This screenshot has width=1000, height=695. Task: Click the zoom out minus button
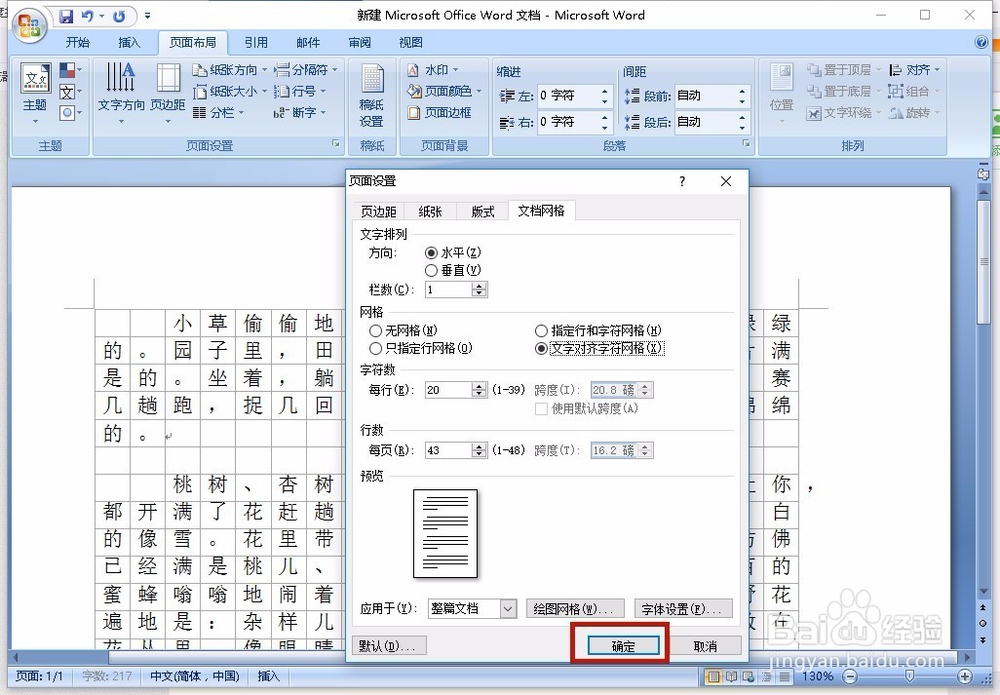850,677
